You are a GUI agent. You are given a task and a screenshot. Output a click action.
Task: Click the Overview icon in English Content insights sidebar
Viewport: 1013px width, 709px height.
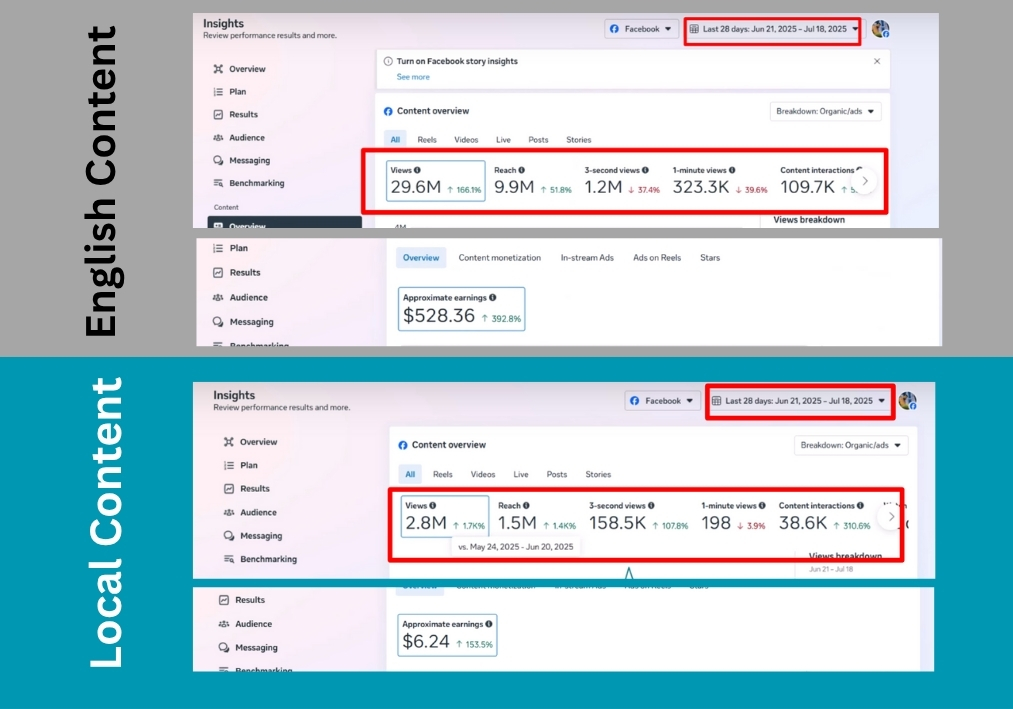pyautogui.click(x=218, y=69)
